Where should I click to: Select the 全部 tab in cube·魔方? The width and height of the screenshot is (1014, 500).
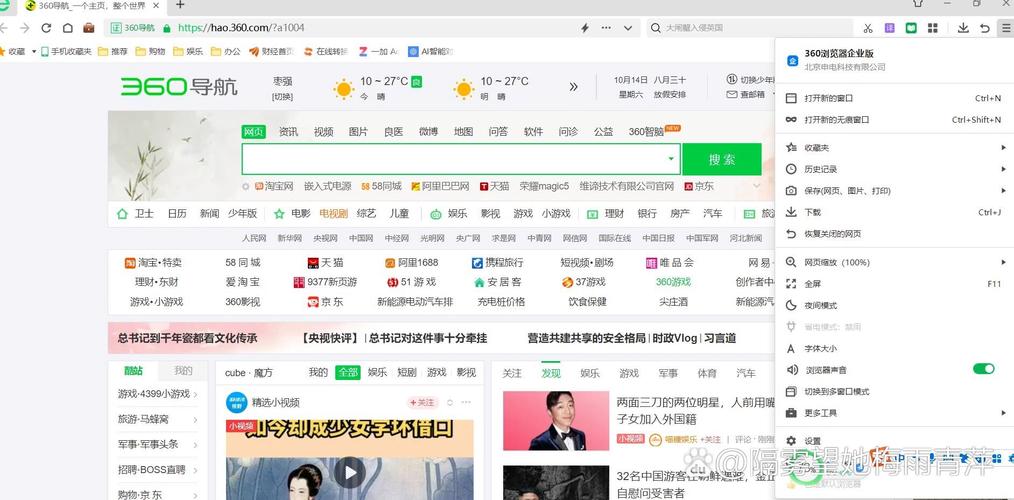(347, 373)
